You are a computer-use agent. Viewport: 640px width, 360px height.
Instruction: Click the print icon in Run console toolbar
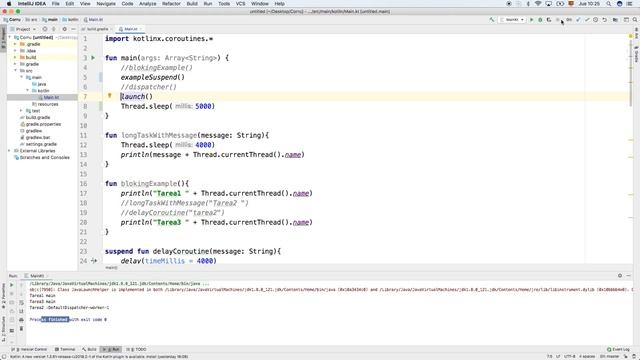(21, 320)
